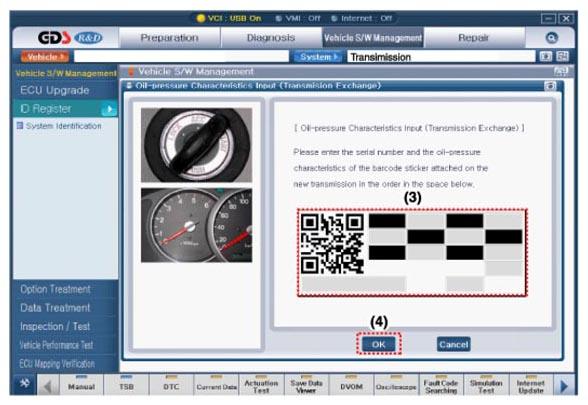Open the Repair tab

point(474,38)
